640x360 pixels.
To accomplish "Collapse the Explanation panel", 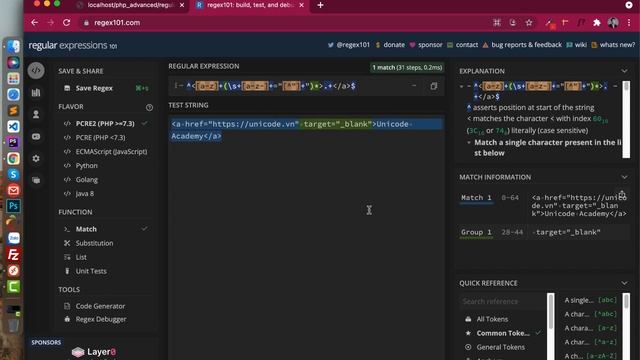I will 624,71.
